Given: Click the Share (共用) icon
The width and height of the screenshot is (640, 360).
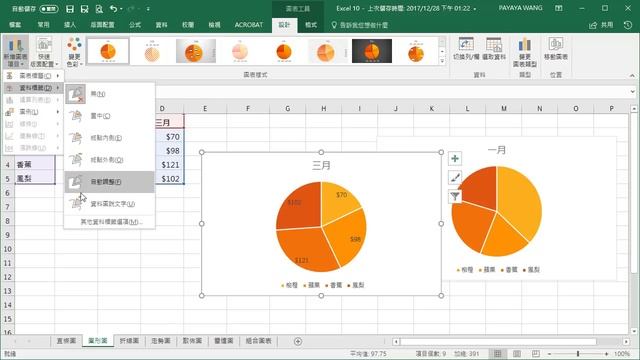Looking at the screenshot, I should pos(601,25).
